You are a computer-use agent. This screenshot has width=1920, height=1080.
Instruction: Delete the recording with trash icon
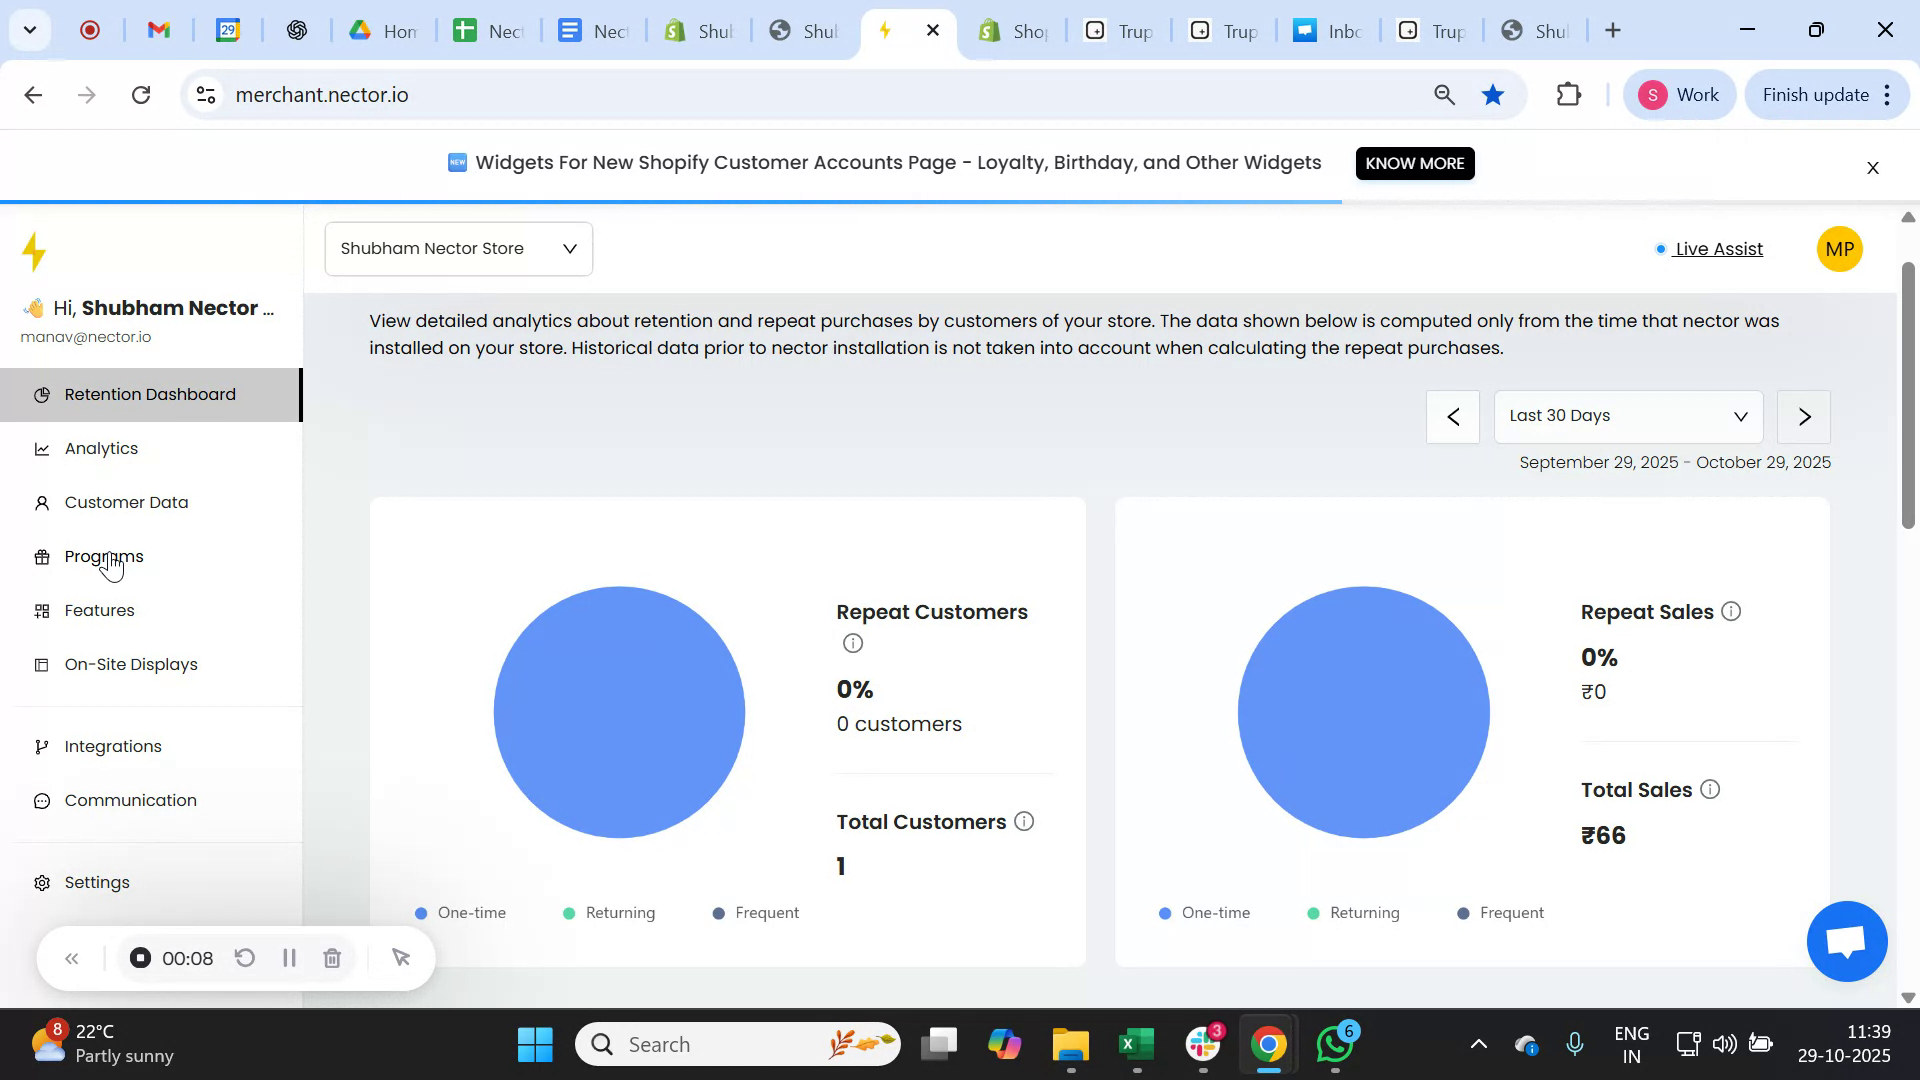tap(333, 959)
